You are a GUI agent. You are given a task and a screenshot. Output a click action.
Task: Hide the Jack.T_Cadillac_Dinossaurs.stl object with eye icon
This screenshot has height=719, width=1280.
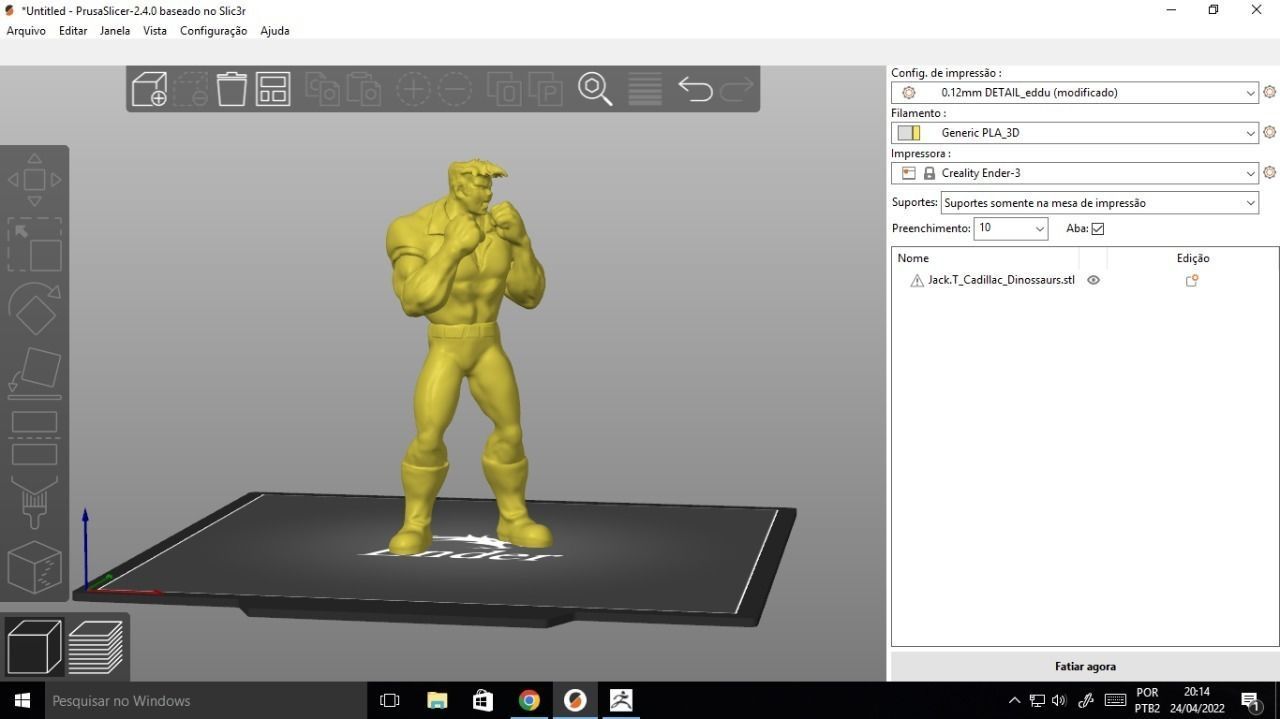point(1093,281)
